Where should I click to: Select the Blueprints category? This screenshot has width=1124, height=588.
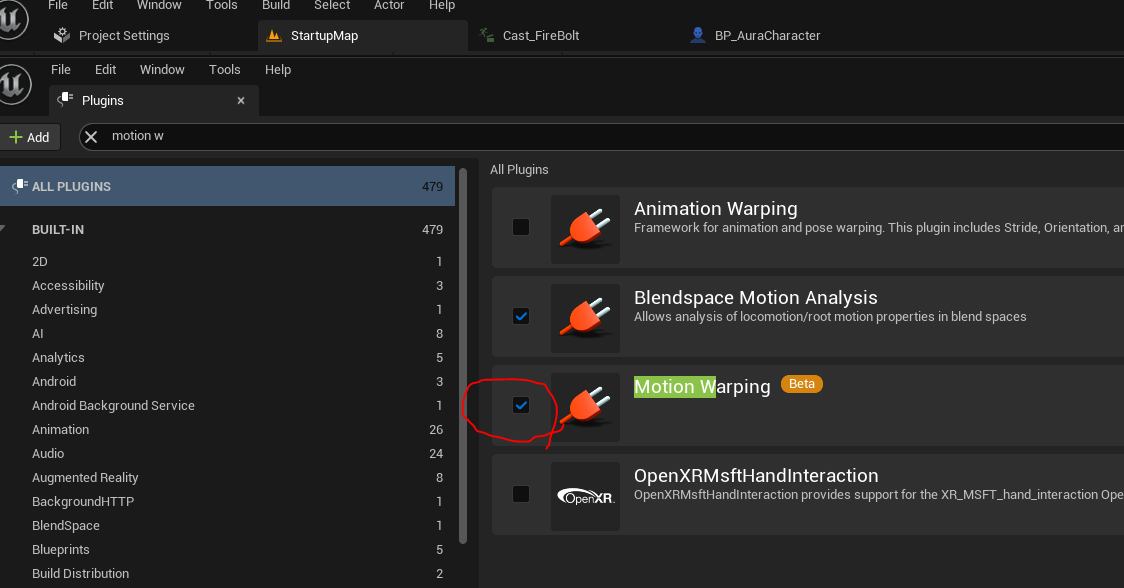[227, 550]
